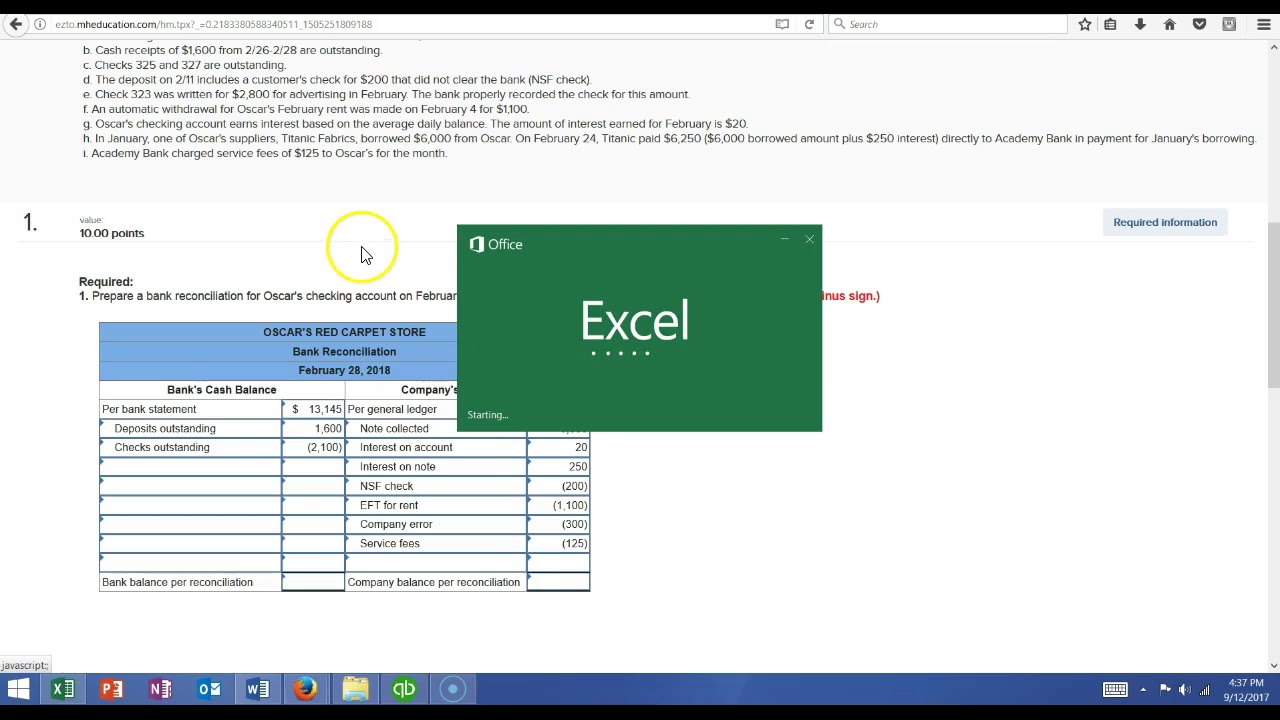This screenshot has height=720, width=1280.
Task: Close the Excel splash screen
Action: click(x=809, y=239)
